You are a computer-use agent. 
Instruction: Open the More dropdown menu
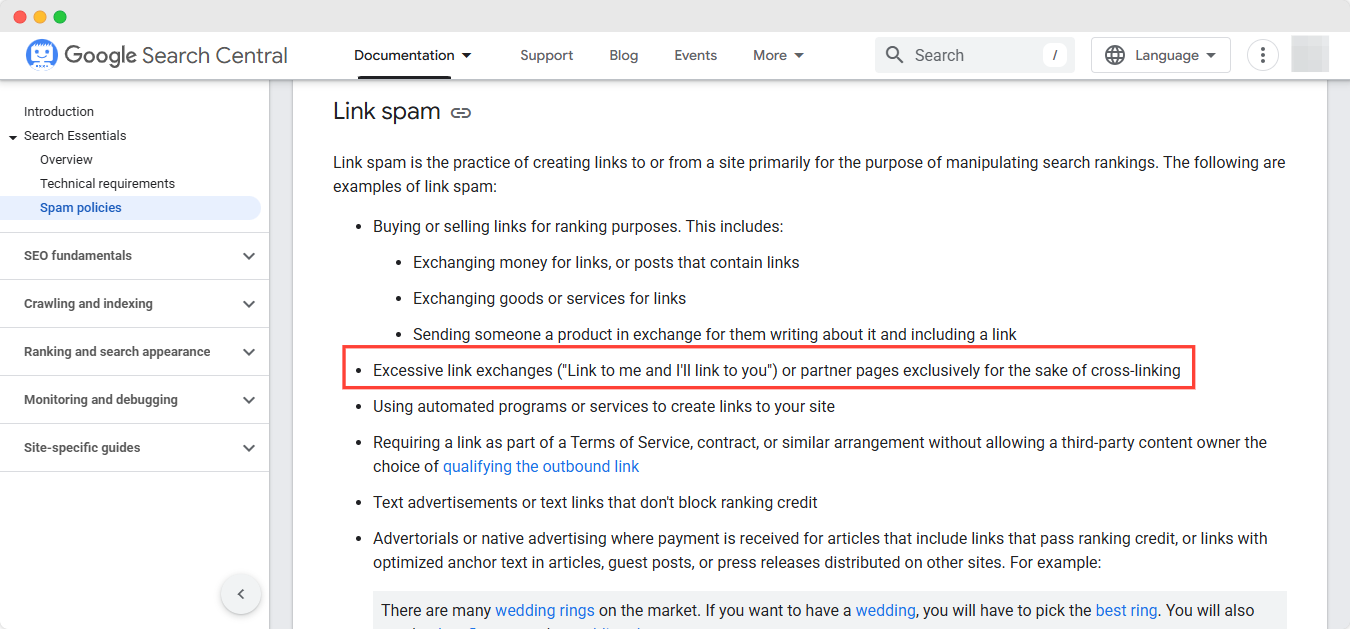778,55
